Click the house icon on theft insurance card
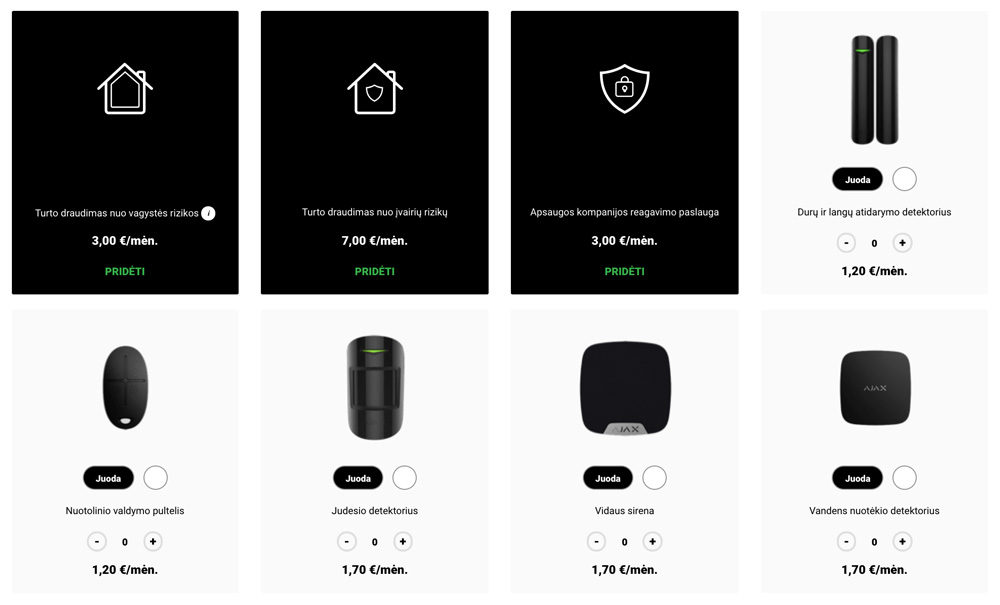Viewport: 1000px width, 605px height. (x=125, y=89)
